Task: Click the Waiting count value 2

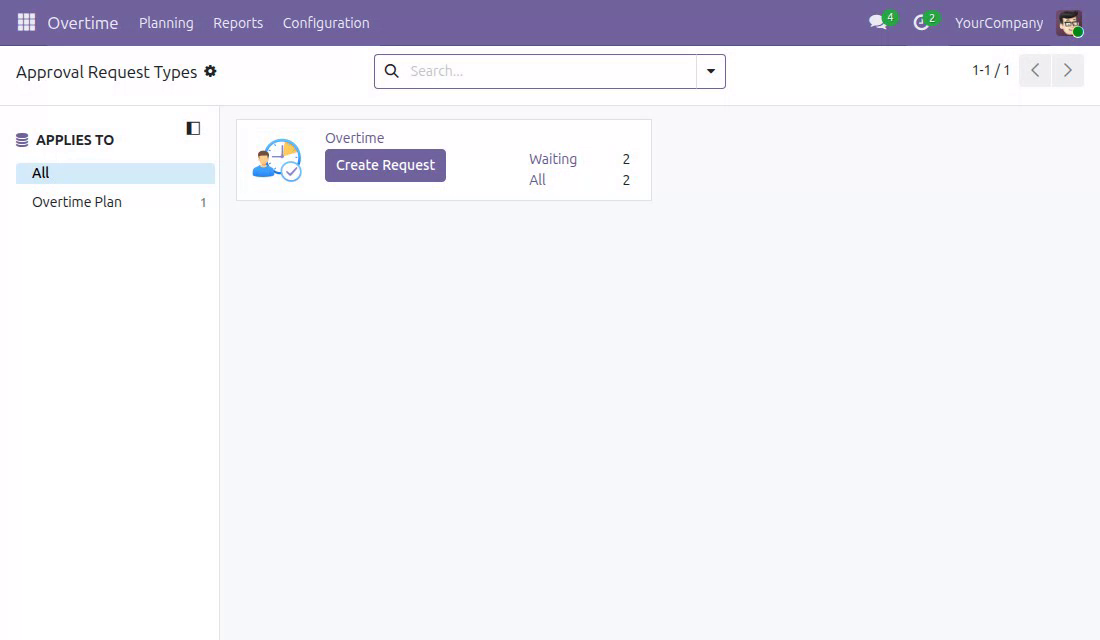Action: tap(626, 159)
